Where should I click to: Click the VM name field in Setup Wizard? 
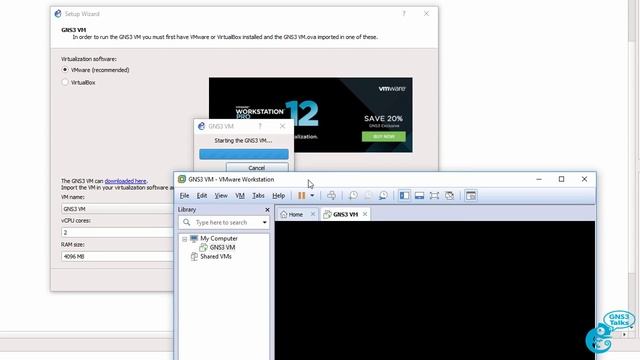(x=117, y=209)
